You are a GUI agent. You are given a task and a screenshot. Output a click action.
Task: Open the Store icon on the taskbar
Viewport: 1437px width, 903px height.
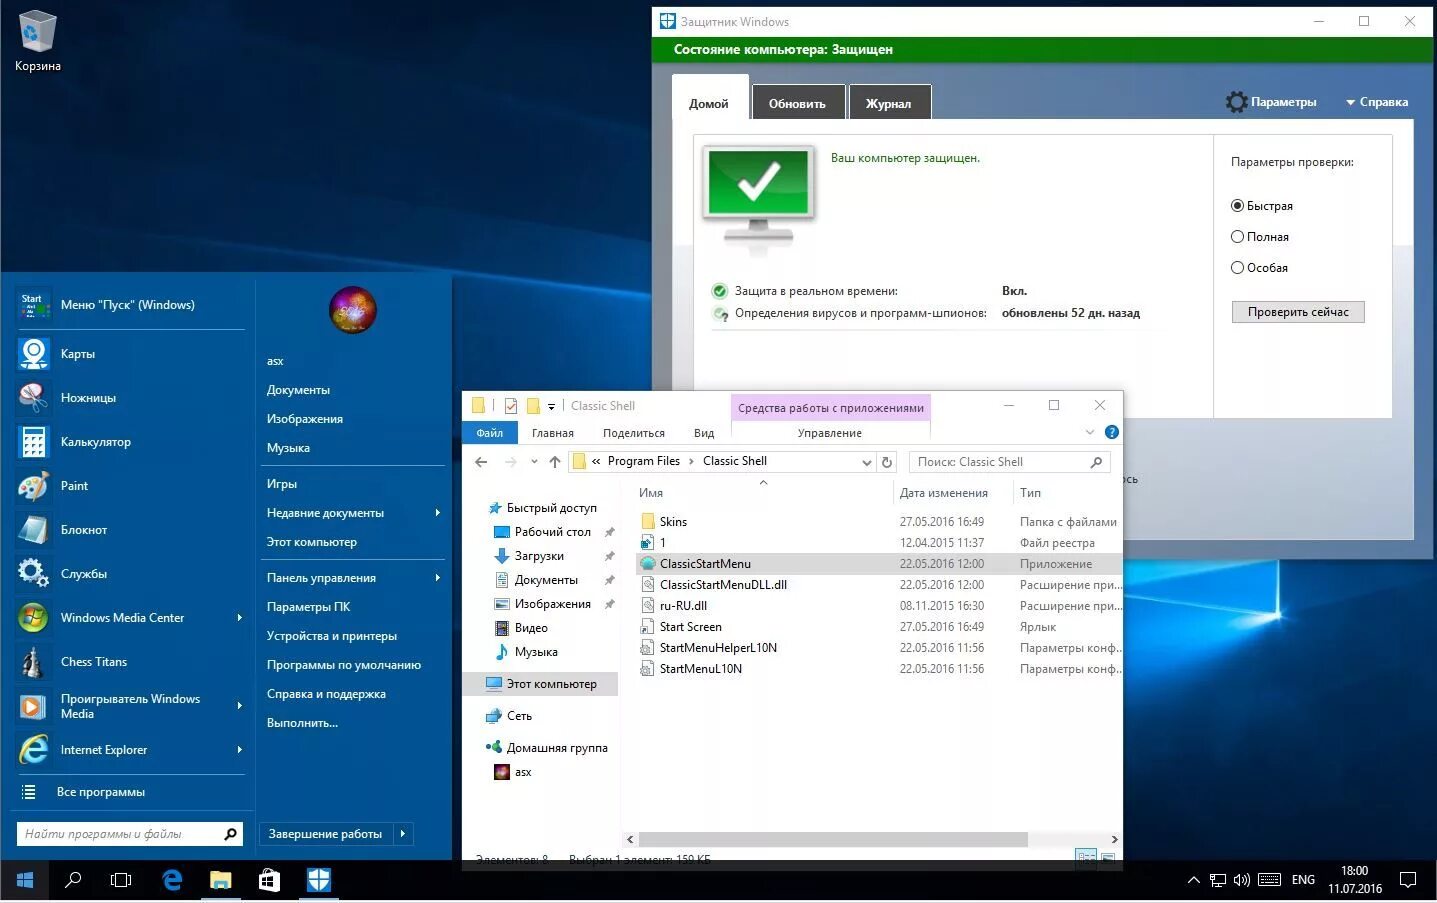tap(269, 881)
